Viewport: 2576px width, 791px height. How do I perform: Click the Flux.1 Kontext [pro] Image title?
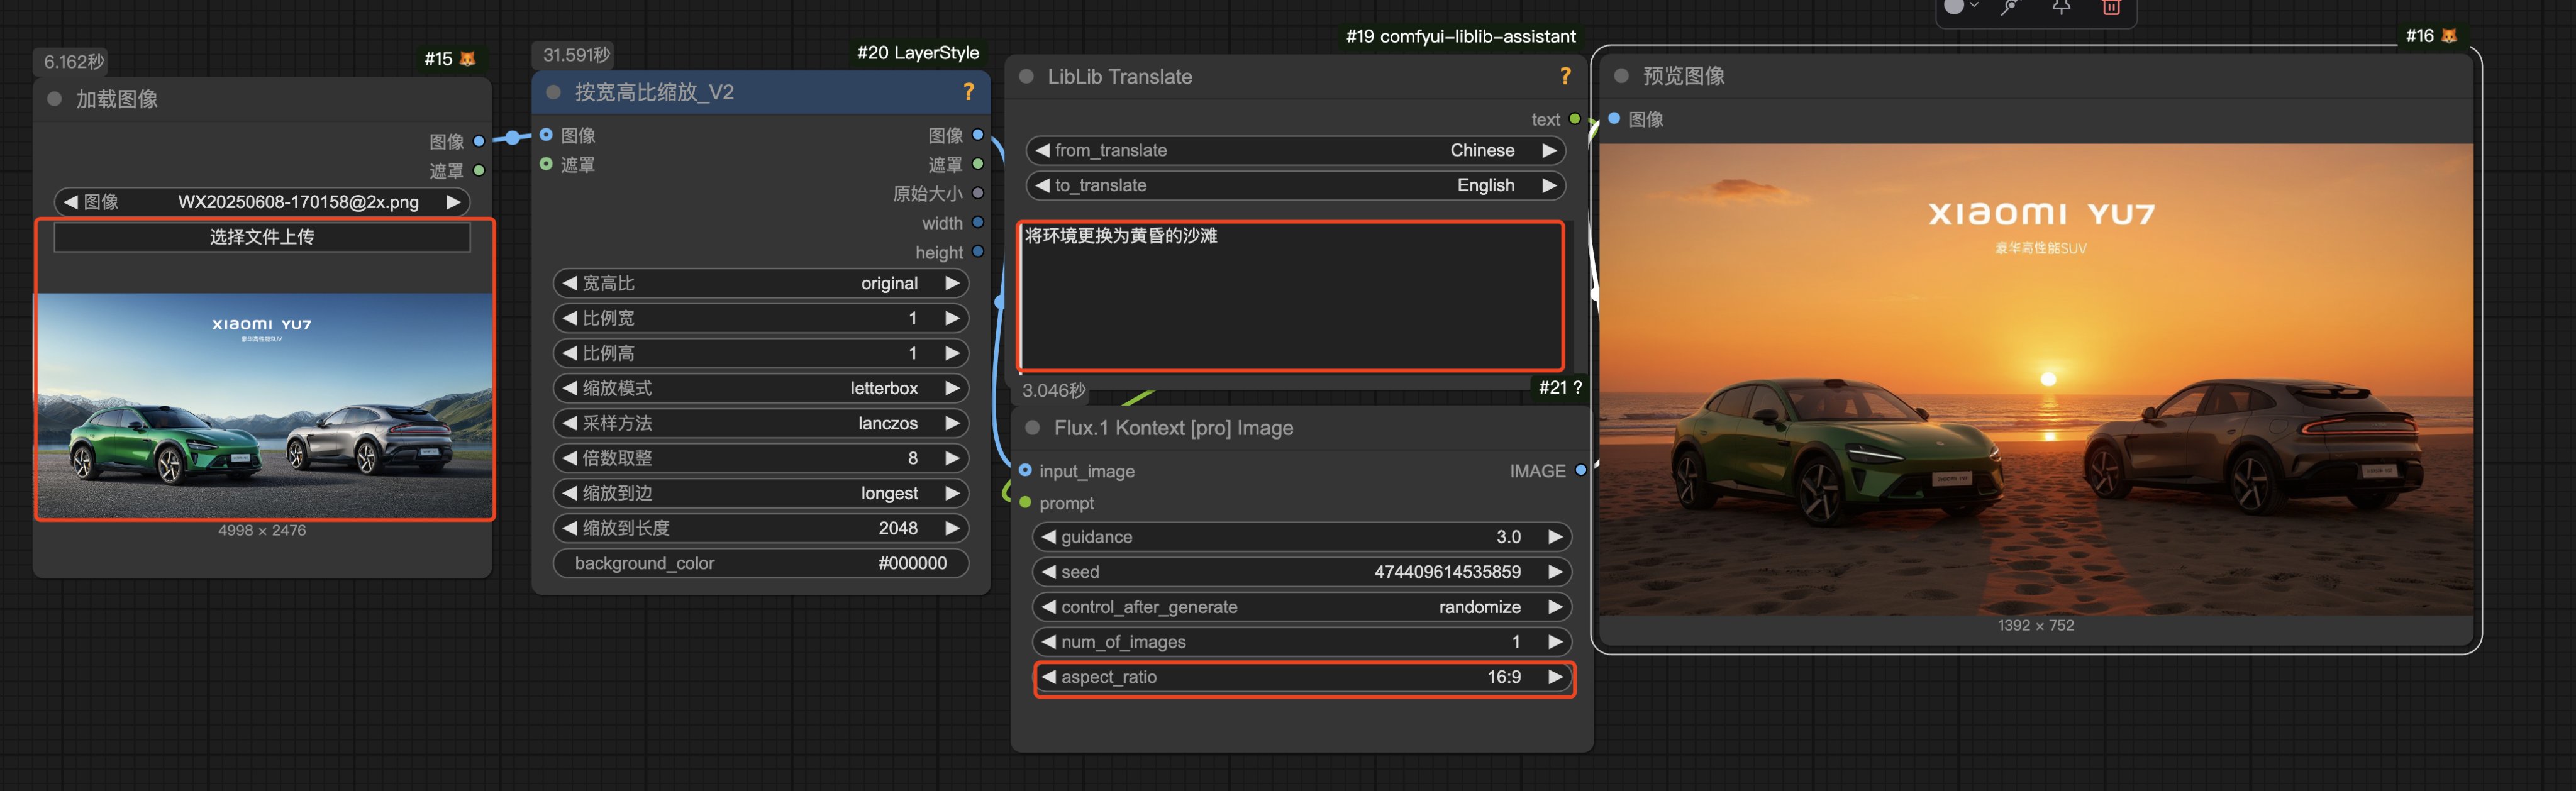(1173, 427)
